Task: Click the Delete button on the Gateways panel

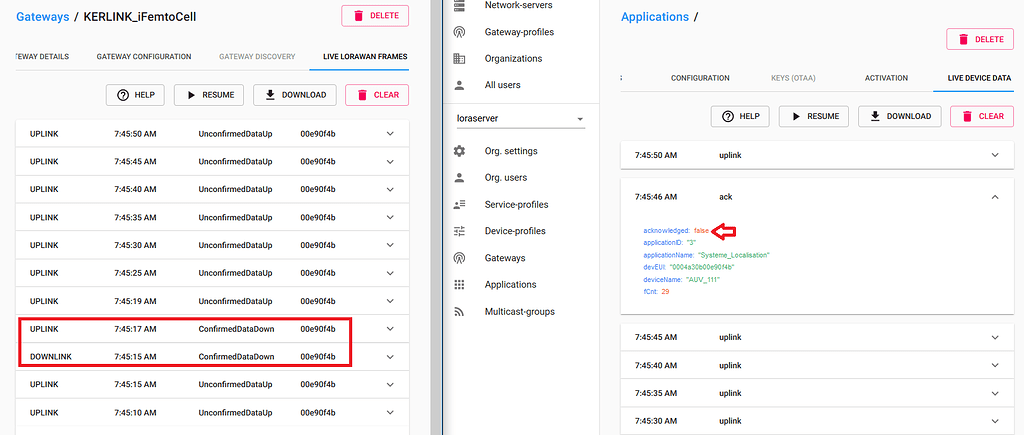Action: coord(375,16)
